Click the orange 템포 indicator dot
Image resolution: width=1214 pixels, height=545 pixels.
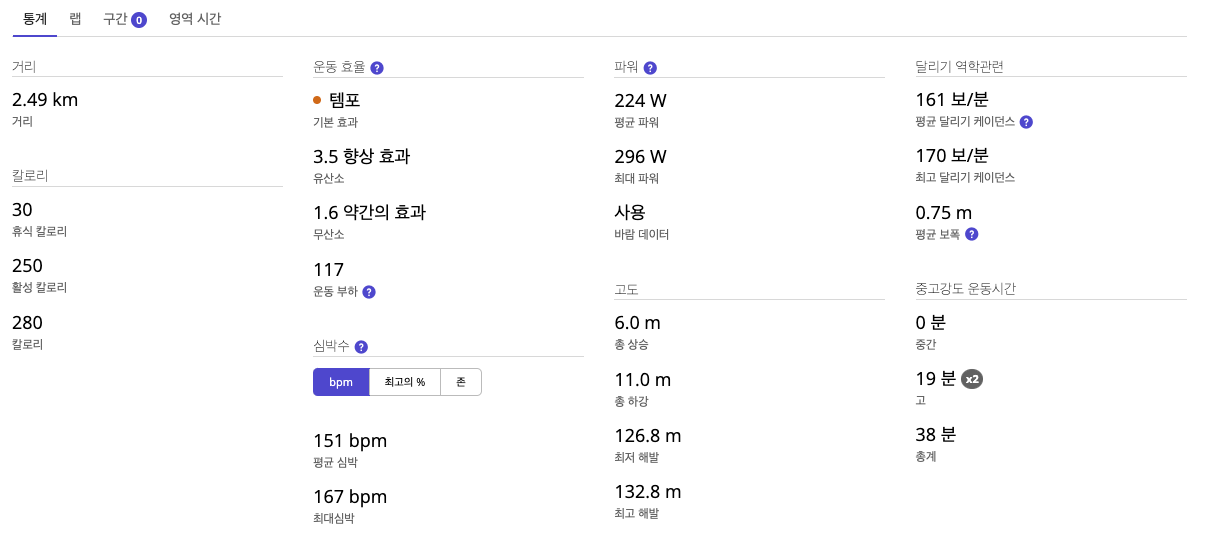(x=317, y=100)
